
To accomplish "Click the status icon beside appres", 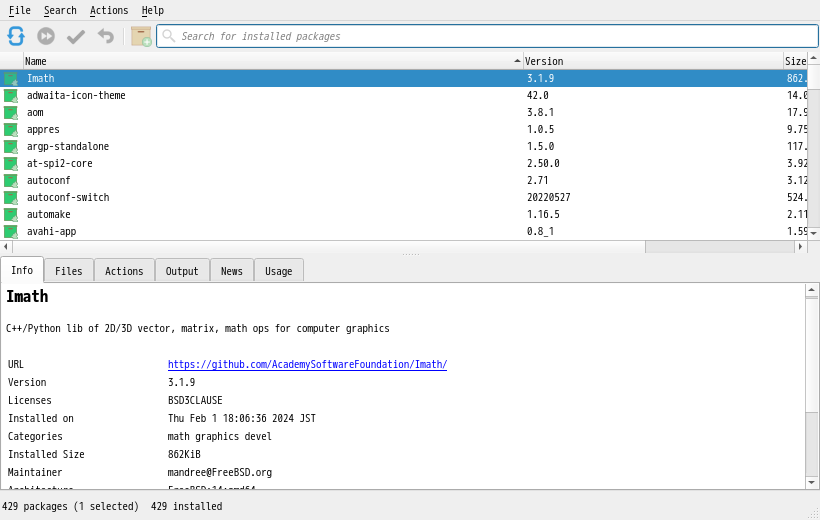I will click(x=11, y=129).
